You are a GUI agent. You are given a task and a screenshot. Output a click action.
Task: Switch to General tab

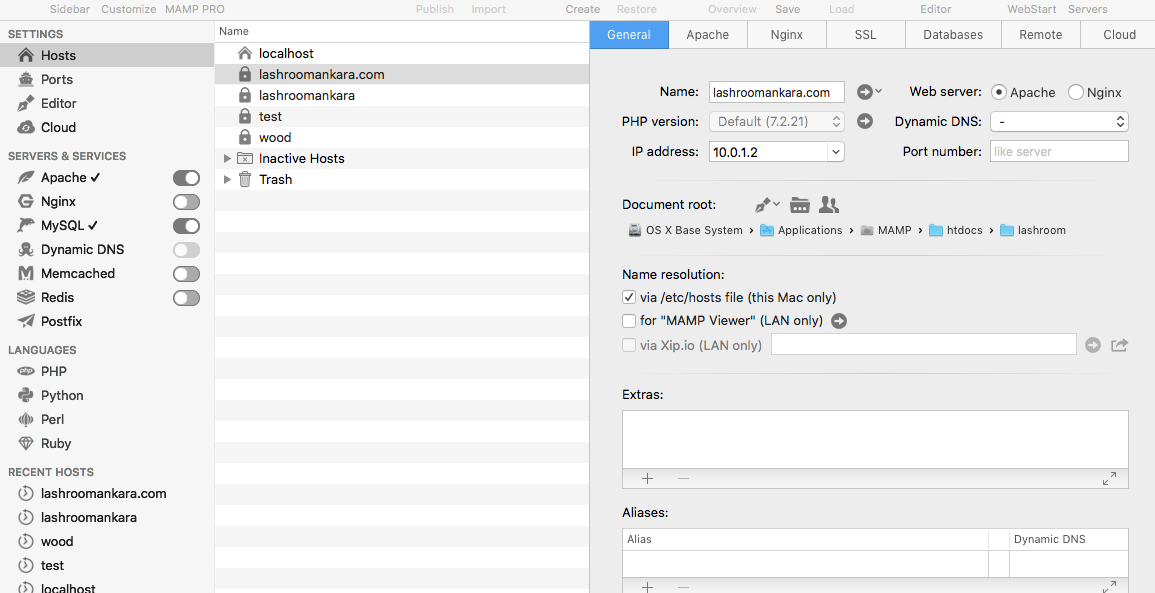pyautogui.click(x=629, y=35)
